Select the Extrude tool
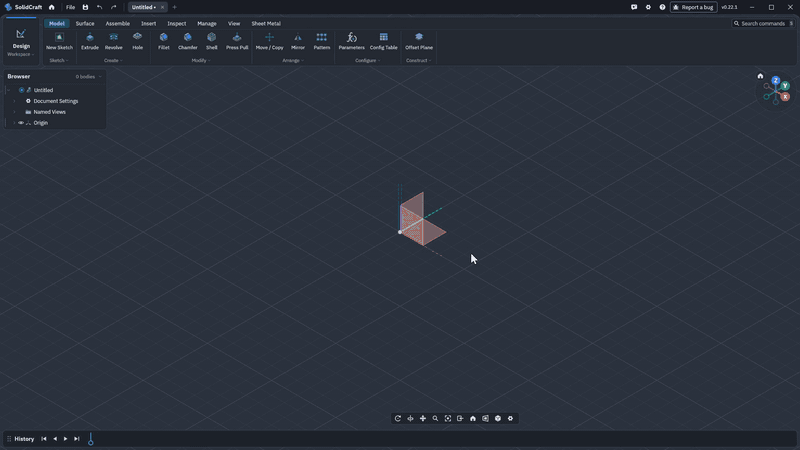This screenshot has width=800, height=450. click(90, 41)
